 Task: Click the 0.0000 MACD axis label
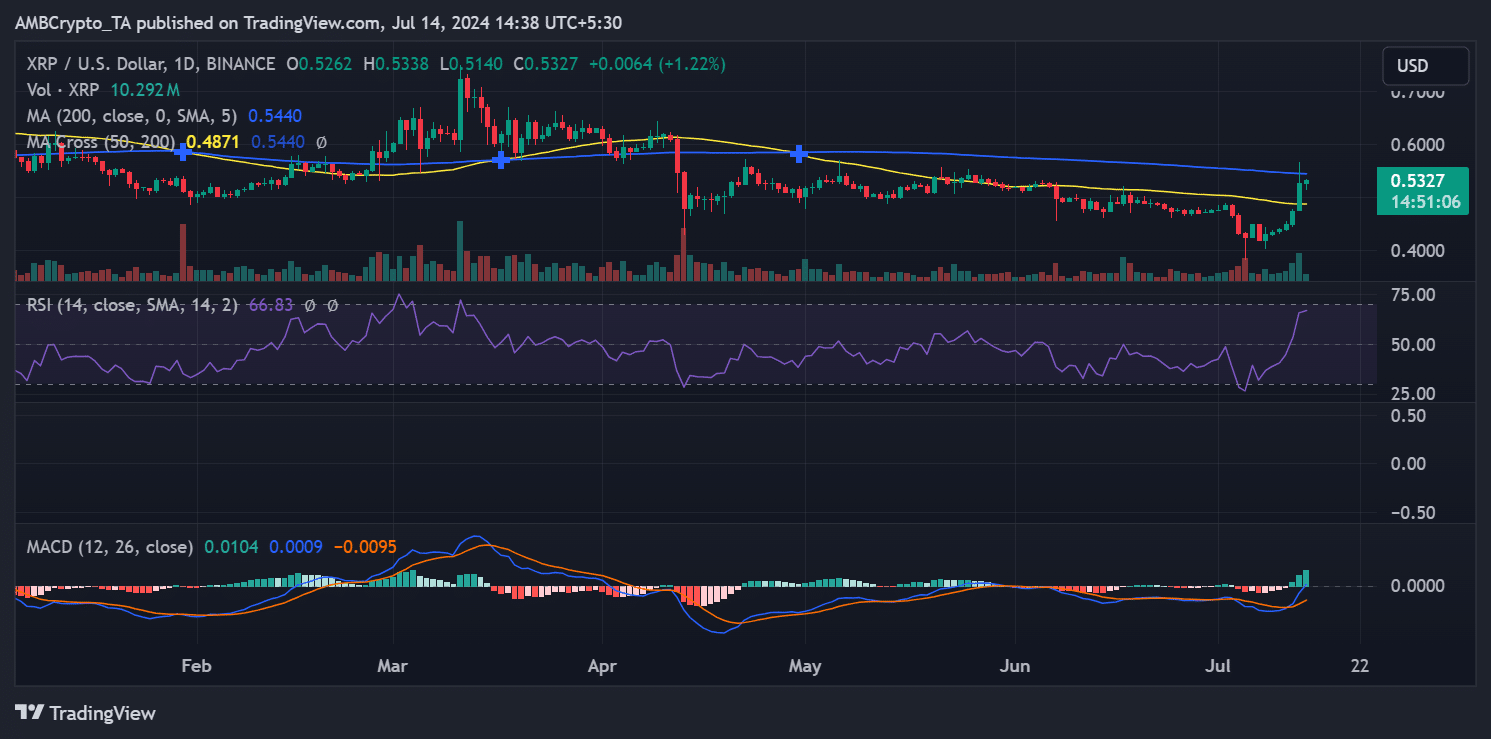point(1416,585)
